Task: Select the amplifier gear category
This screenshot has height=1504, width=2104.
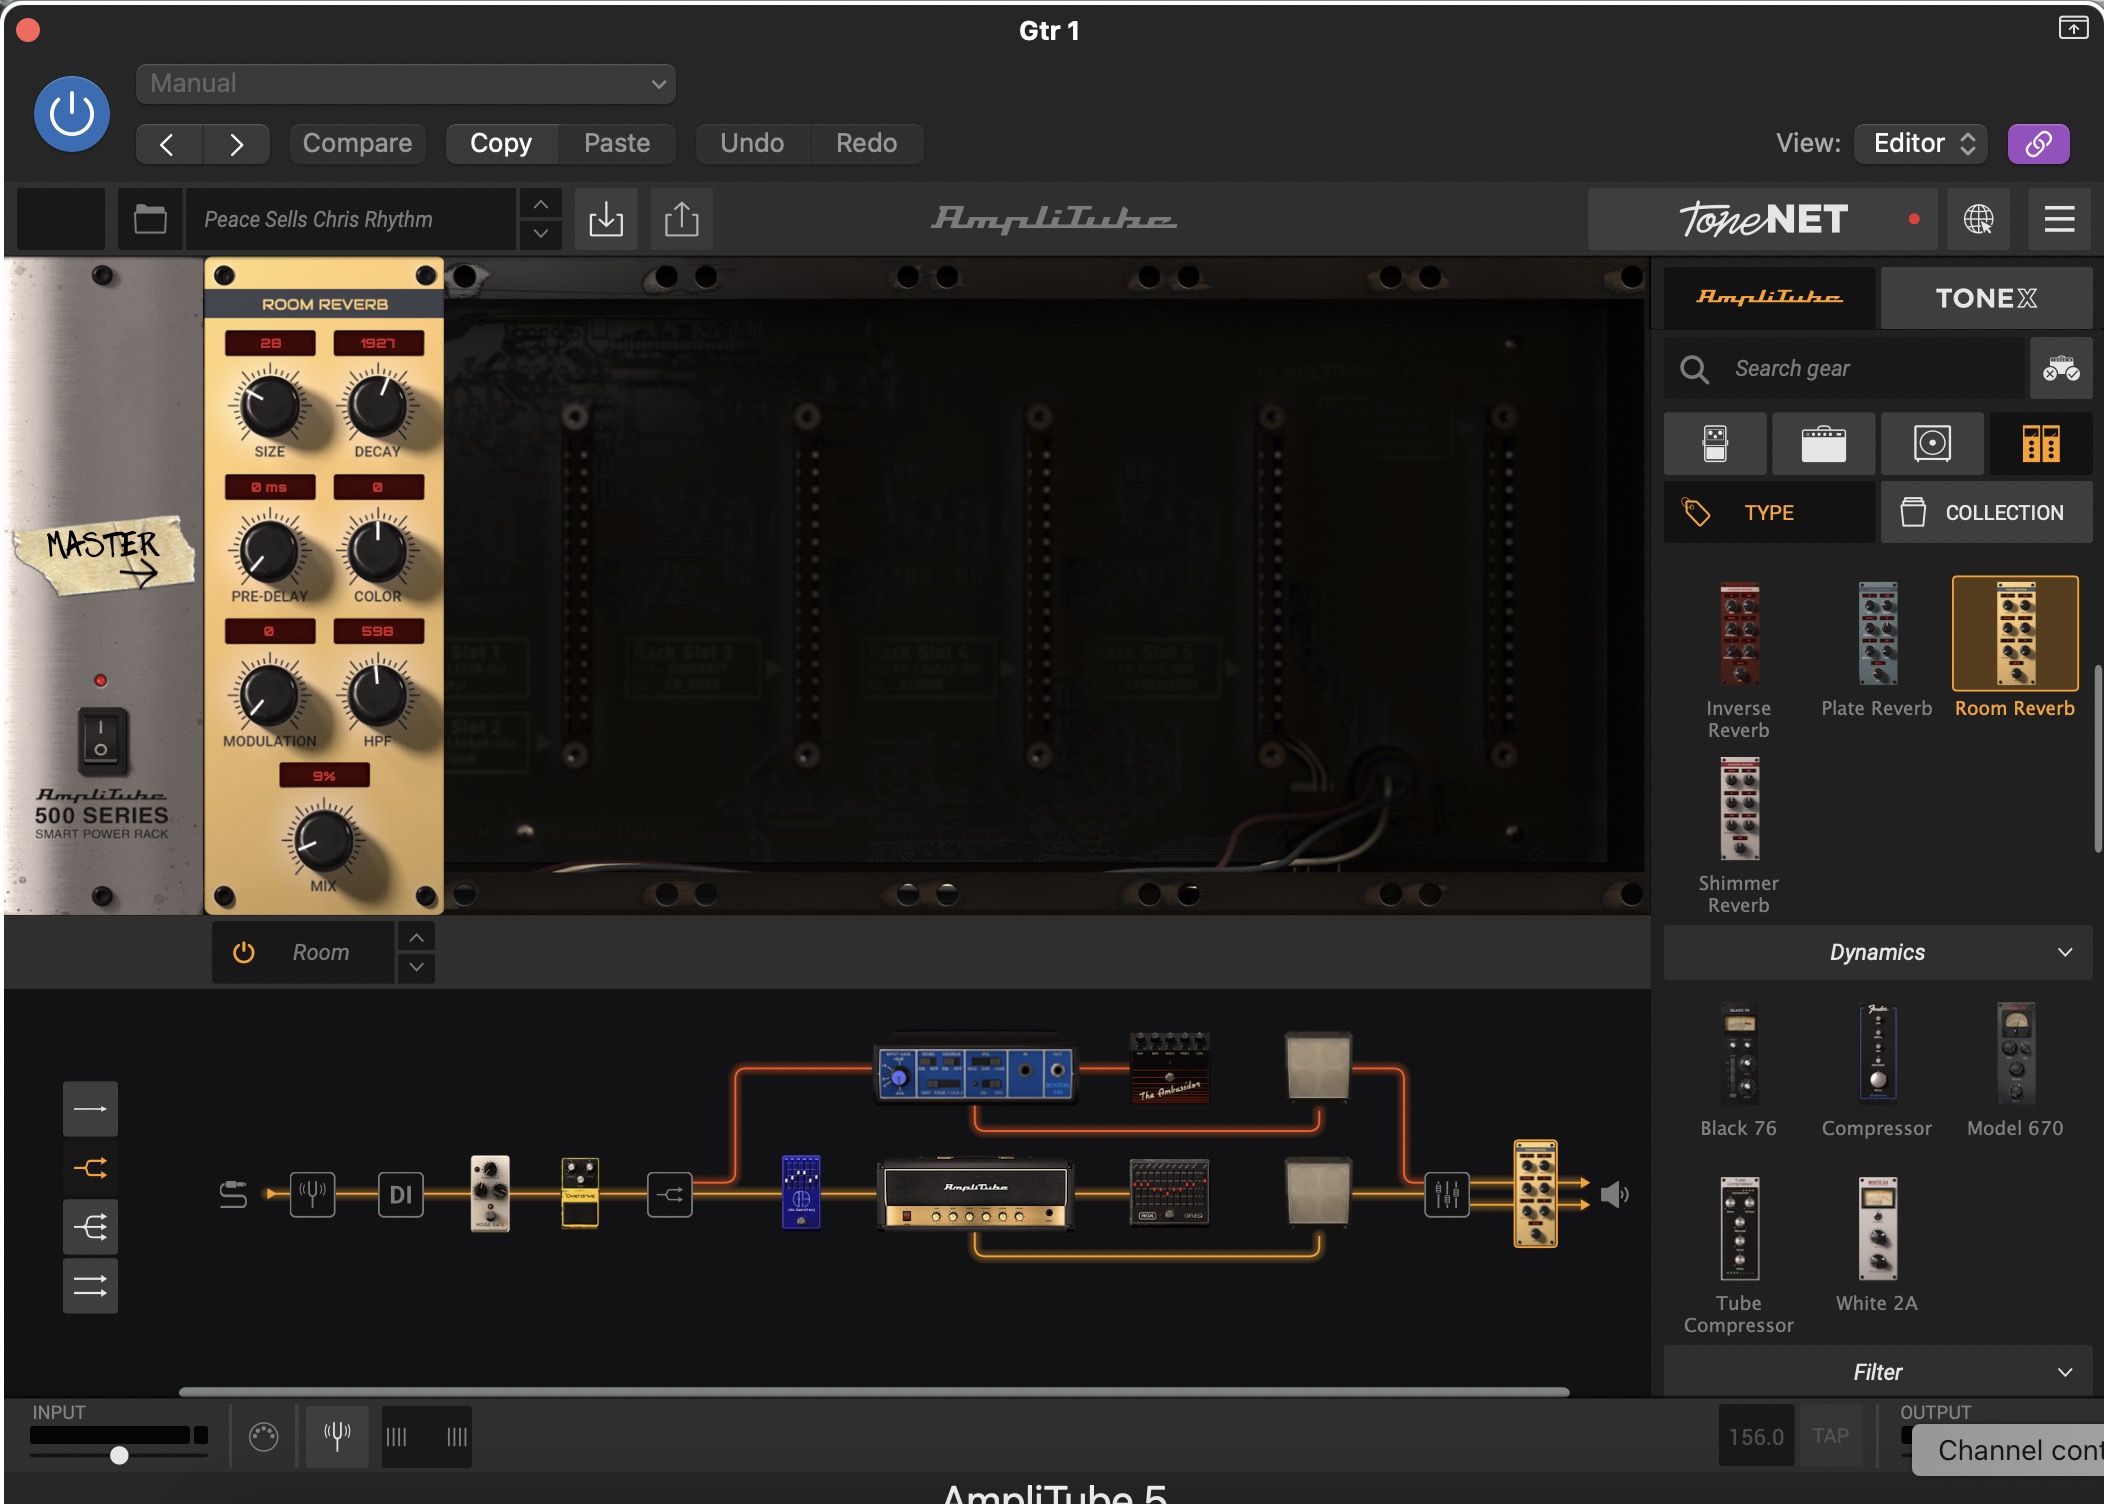Action: pyautogui.click(x=1823, y=443)
